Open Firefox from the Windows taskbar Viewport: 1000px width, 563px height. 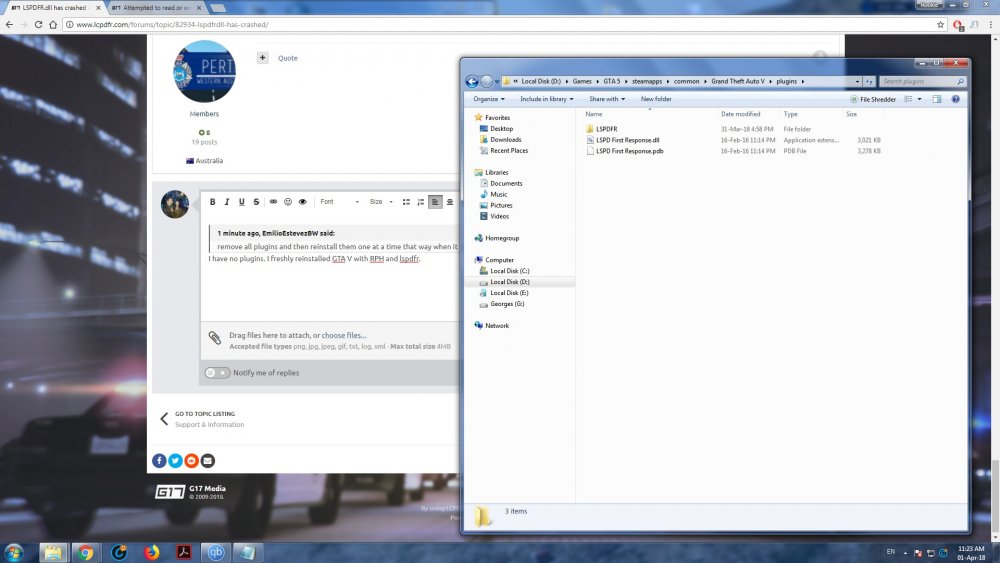pyautogui.click(x=151, y=551)
